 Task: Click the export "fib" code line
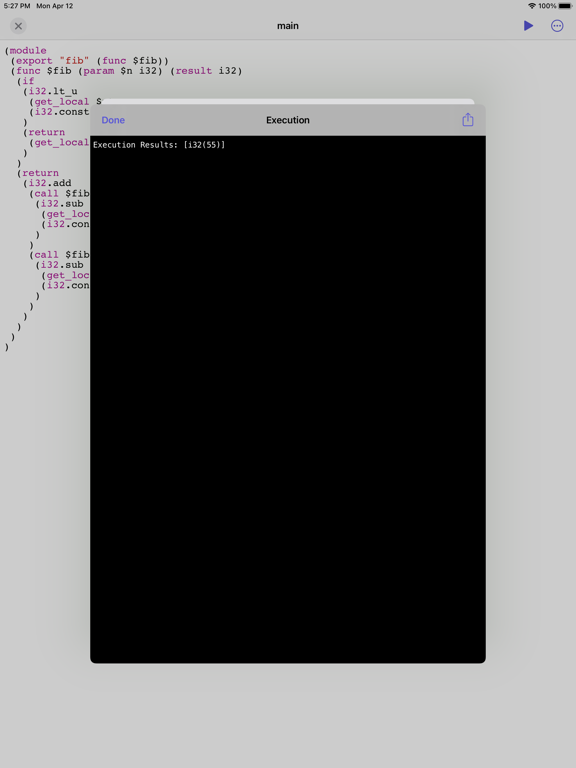90,61
